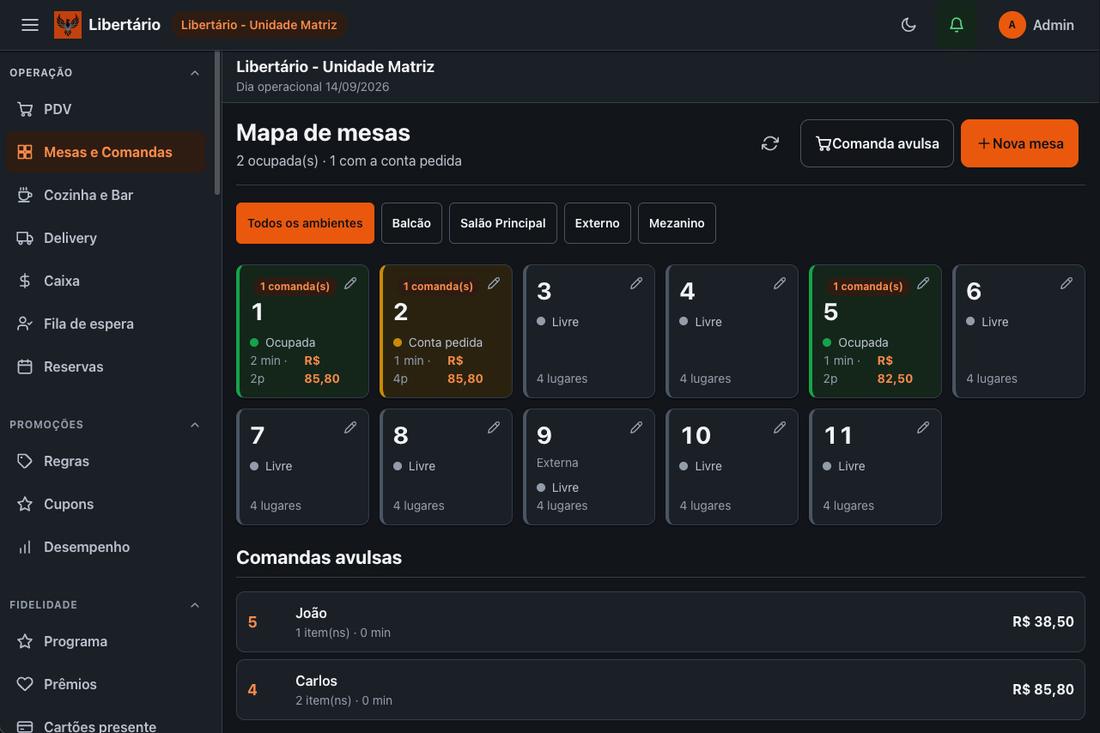
Task: Refresh the table map
Action: pyautogui.click(x=770, y=144)
